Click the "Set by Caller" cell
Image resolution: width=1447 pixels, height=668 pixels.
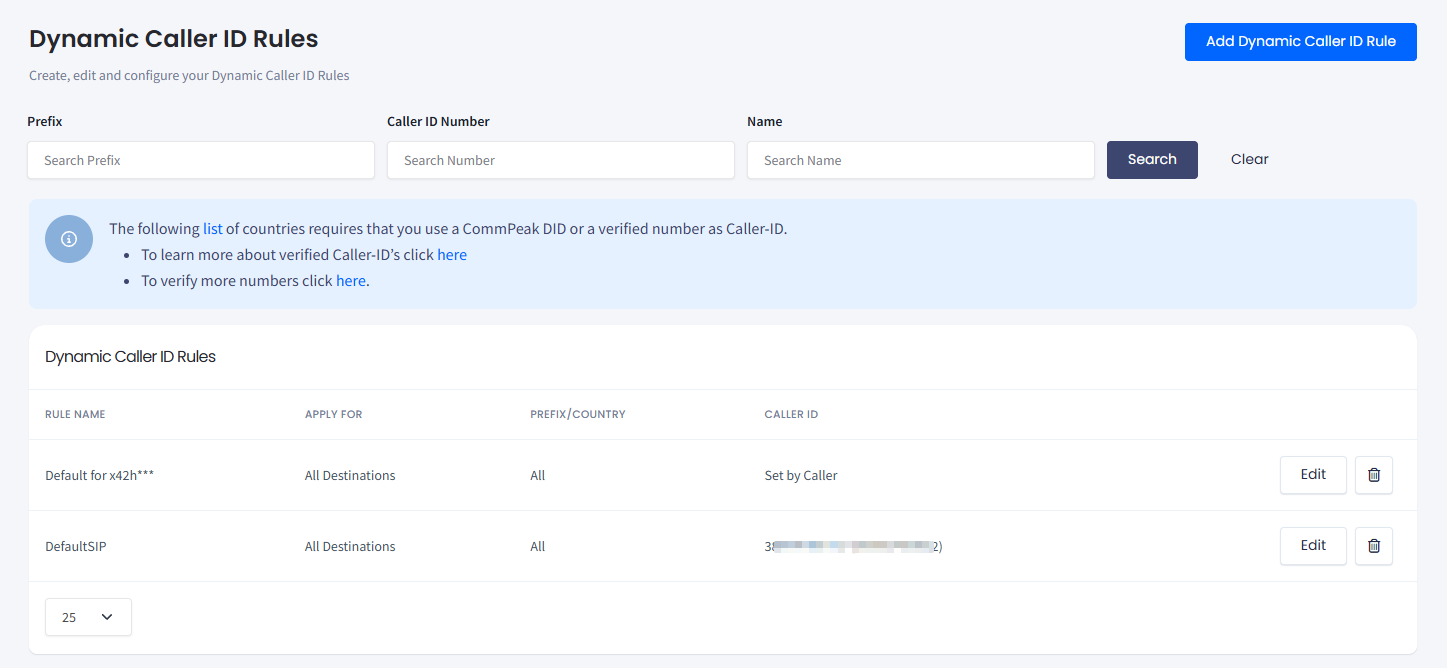tap(801, 476)
